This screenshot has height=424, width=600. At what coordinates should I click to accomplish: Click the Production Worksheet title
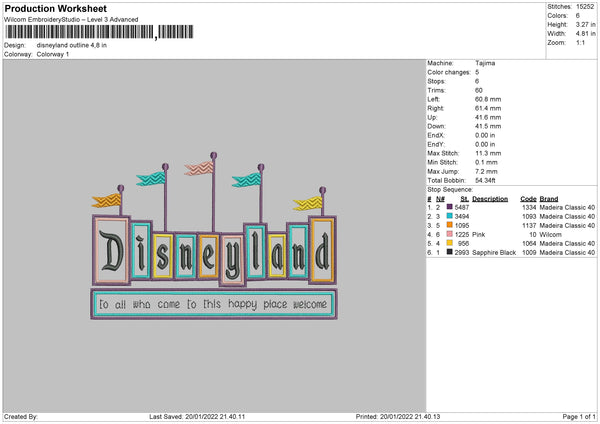pos(44,7)
